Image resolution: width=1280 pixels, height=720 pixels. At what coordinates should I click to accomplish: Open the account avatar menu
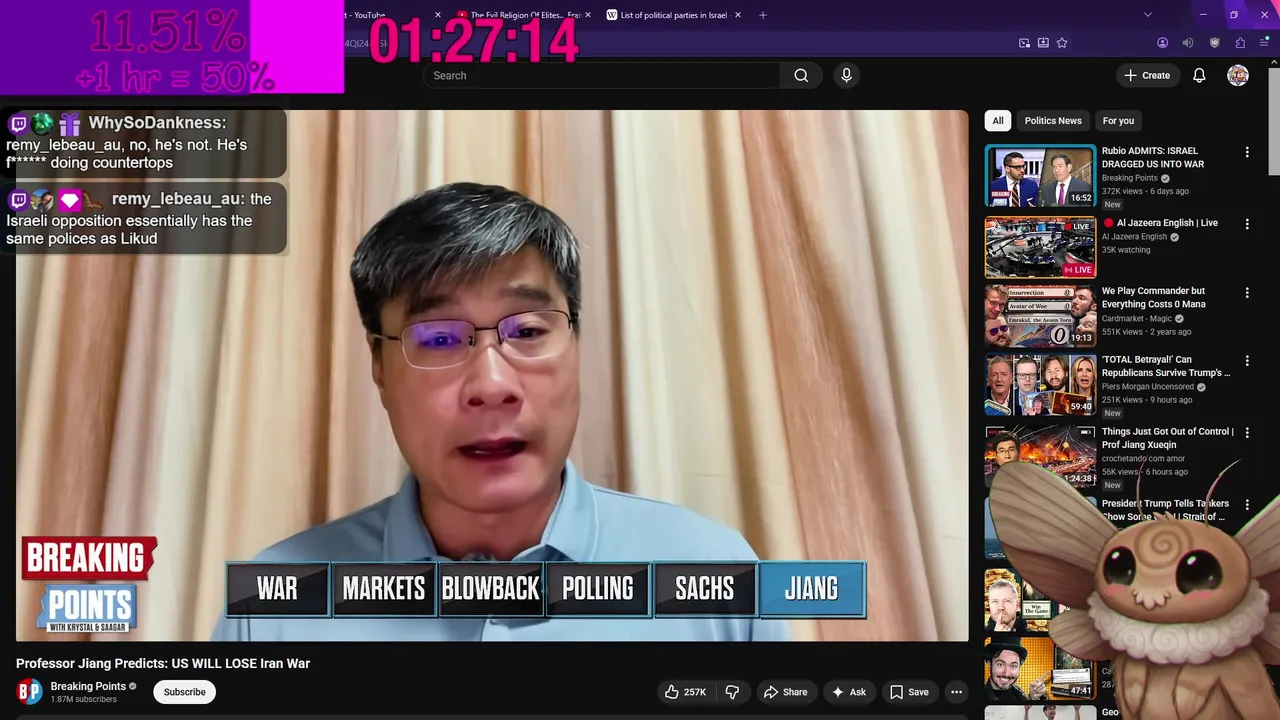[1238, 75]
